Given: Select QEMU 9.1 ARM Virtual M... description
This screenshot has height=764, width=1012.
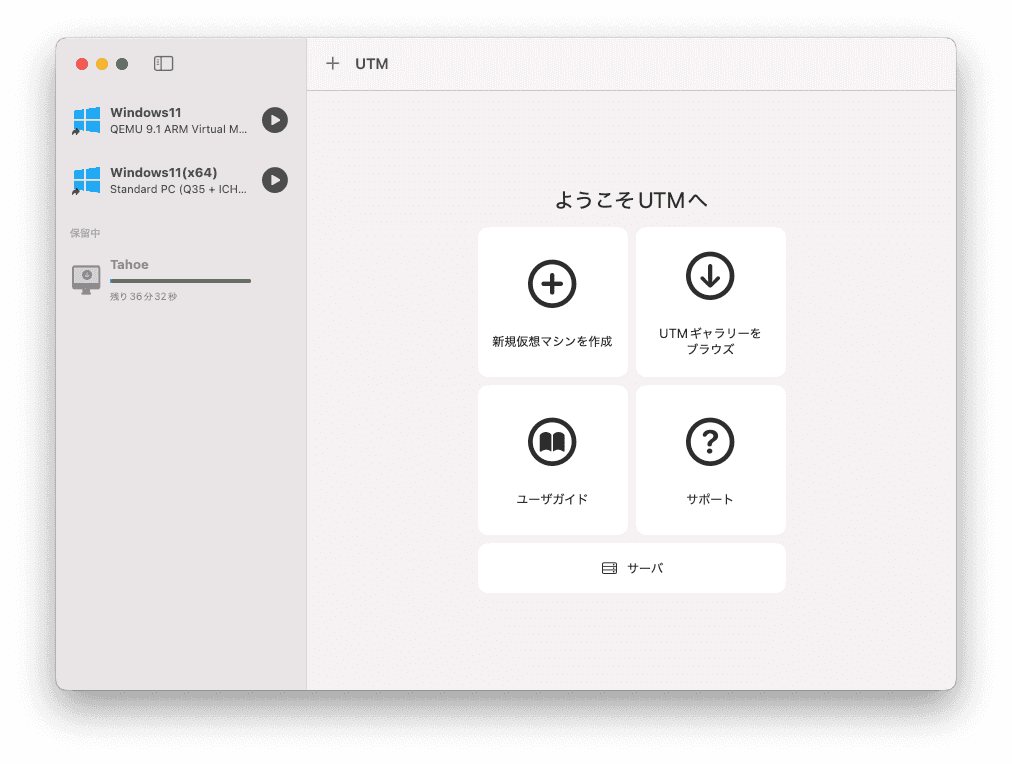Looking at the screenshot, I should 178,129.
